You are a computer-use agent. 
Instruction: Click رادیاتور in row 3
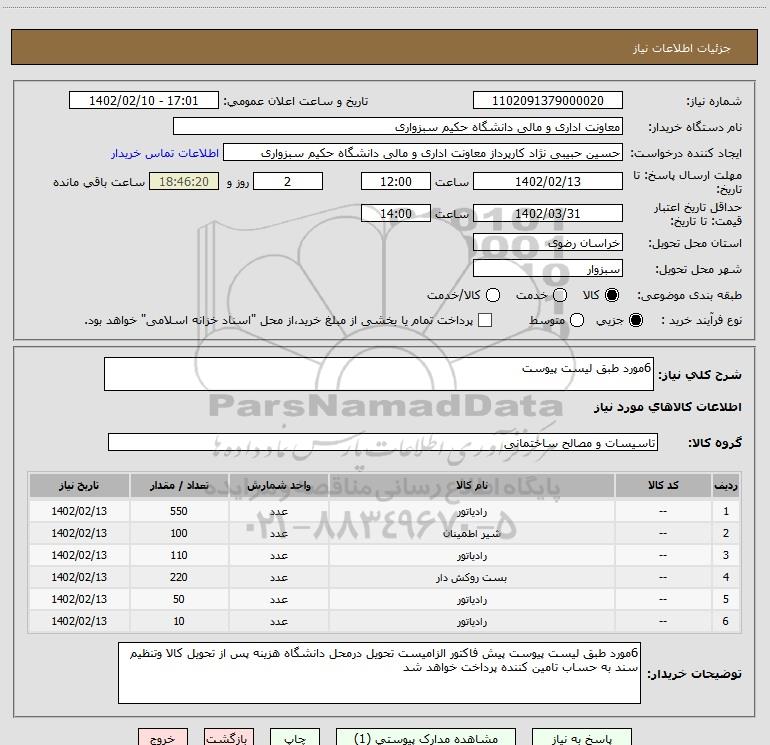472,556
